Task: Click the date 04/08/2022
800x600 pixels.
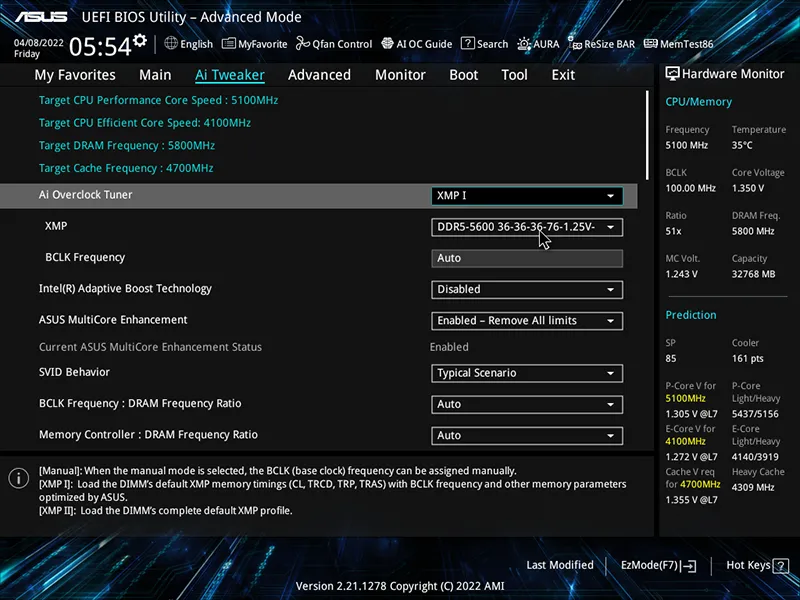Action: coord(39,43)
